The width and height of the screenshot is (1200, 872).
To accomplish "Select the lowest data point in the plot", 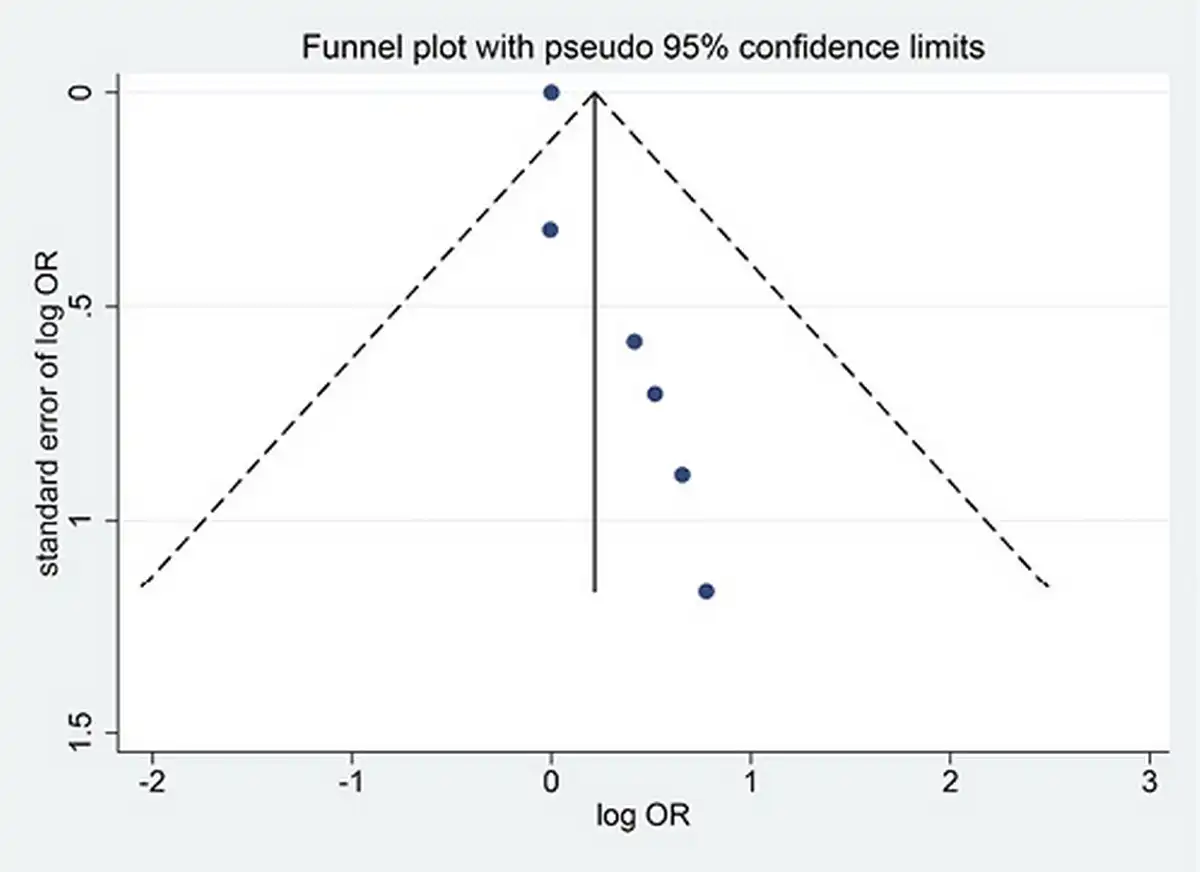I will point(706,591).
